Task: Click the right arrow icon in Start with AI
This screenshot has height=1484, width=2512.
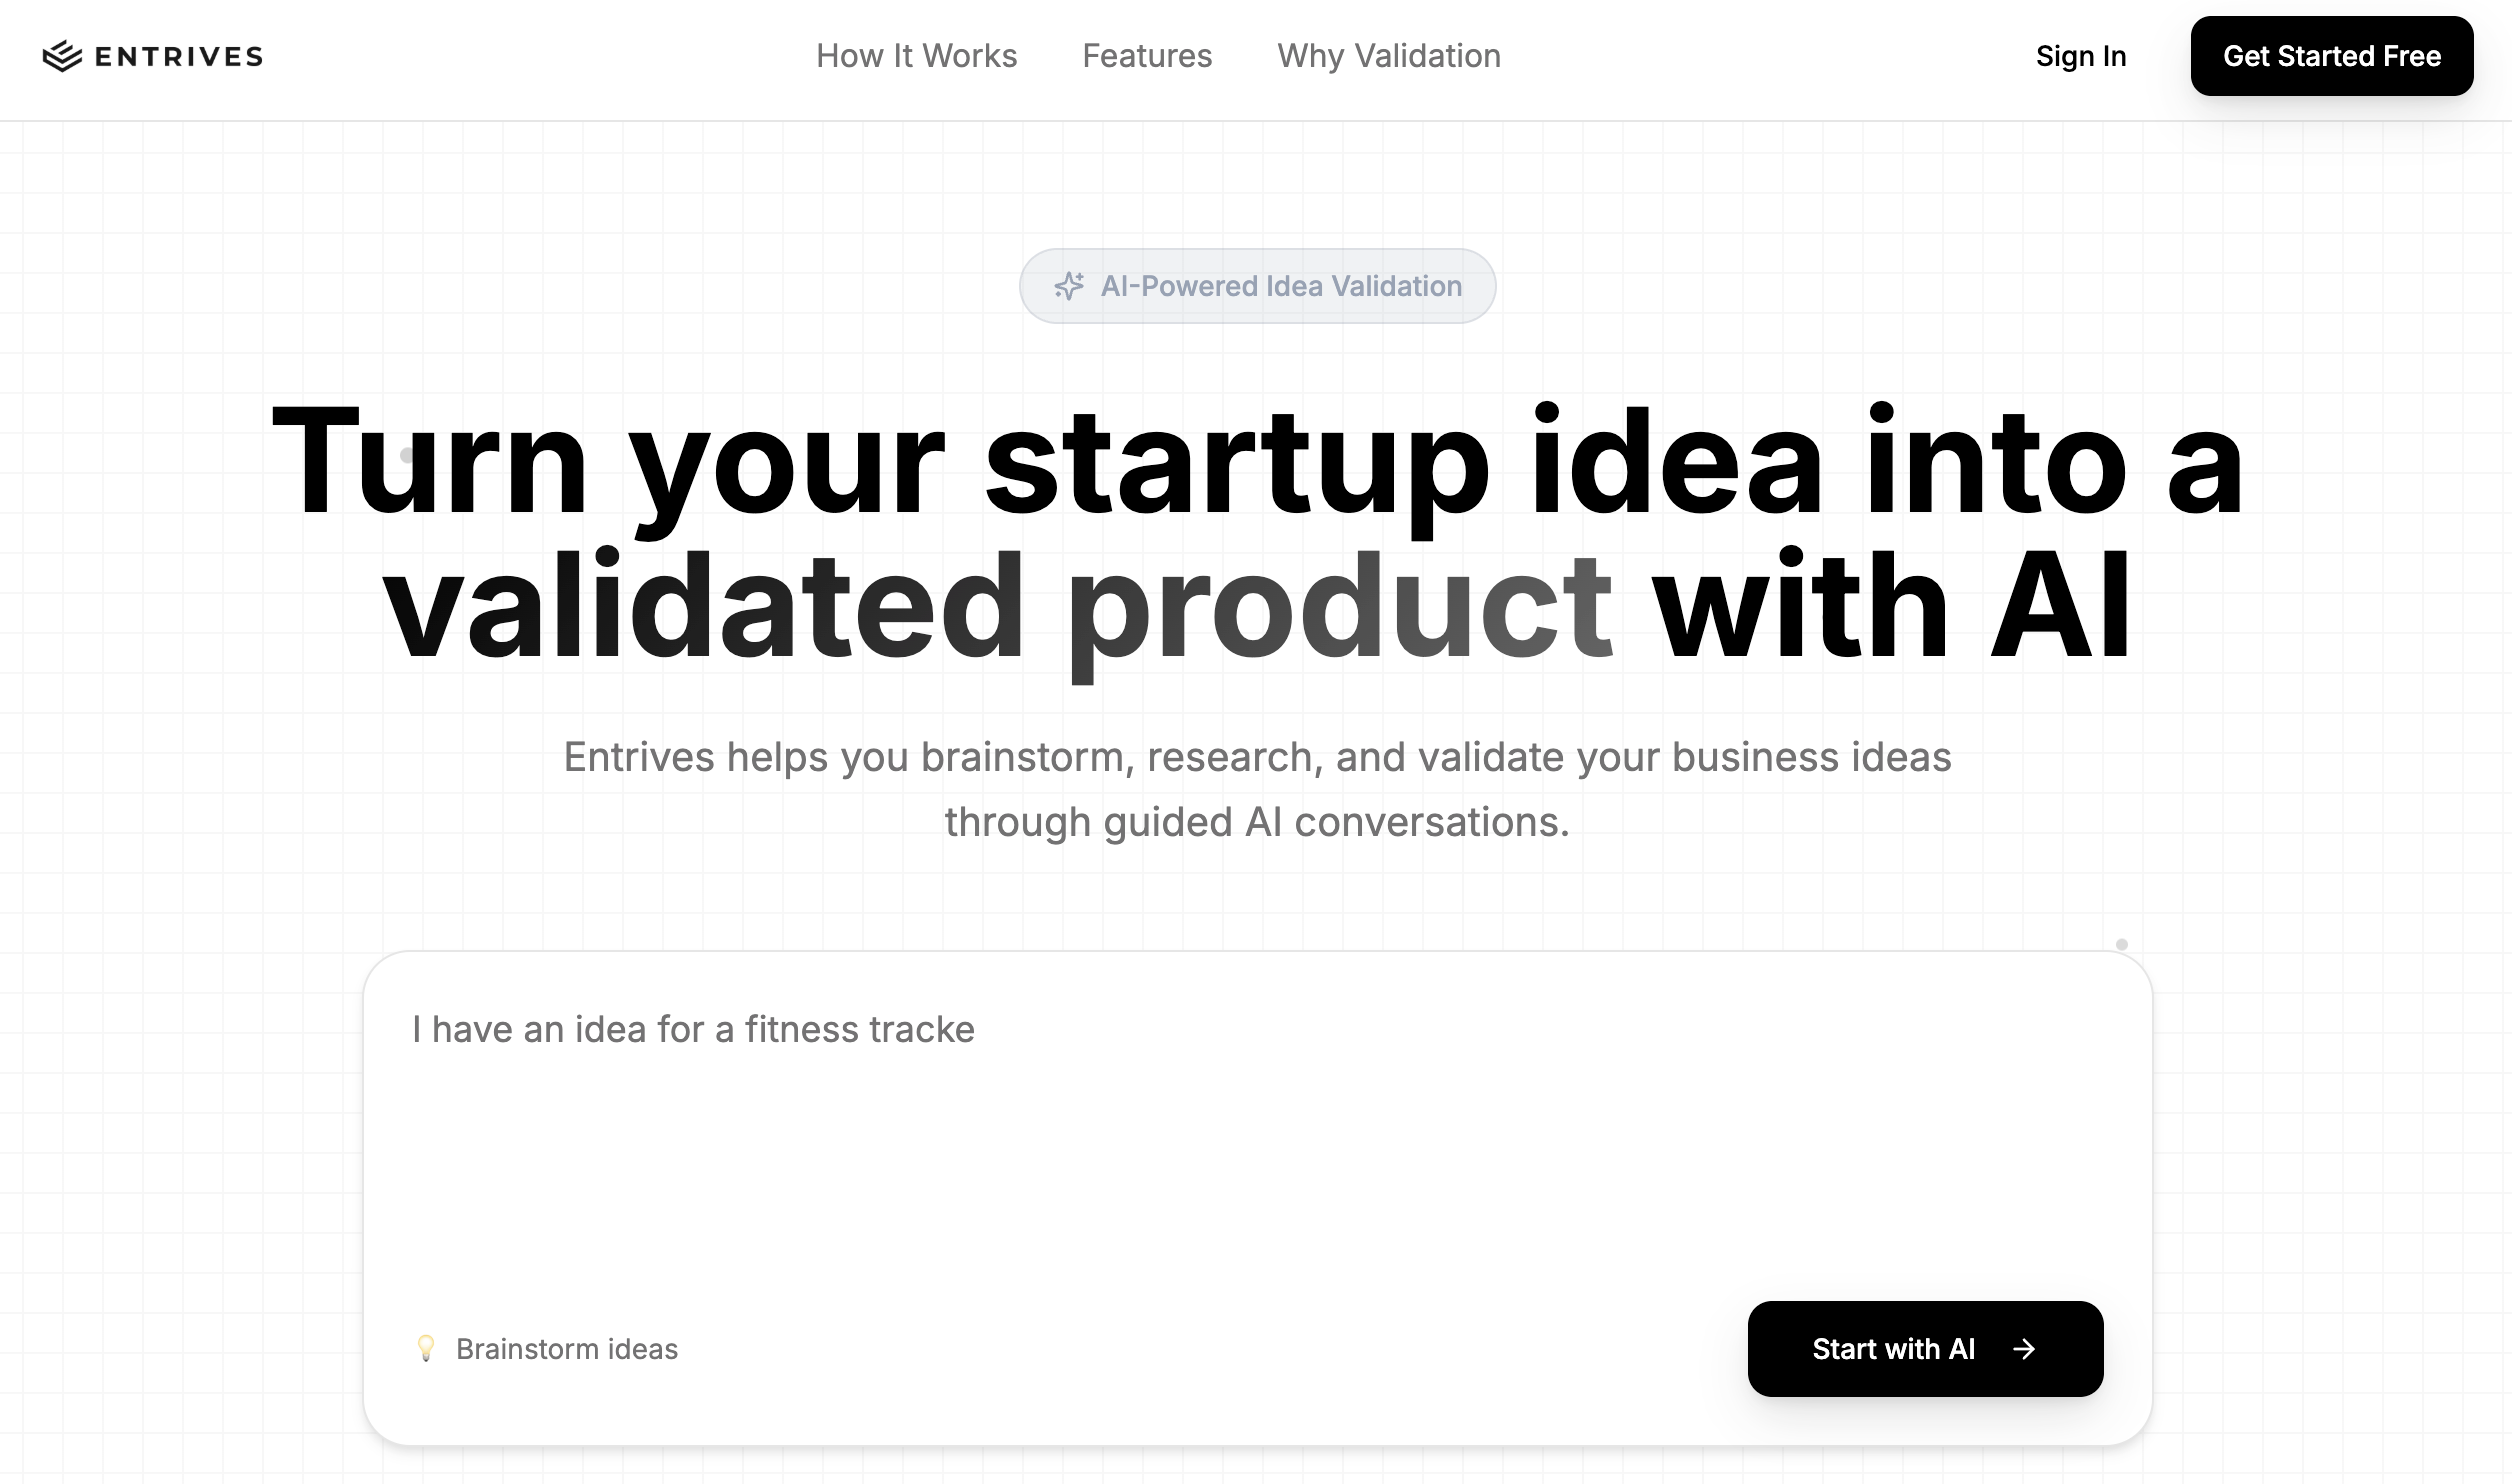Action: (2024, 1349)
